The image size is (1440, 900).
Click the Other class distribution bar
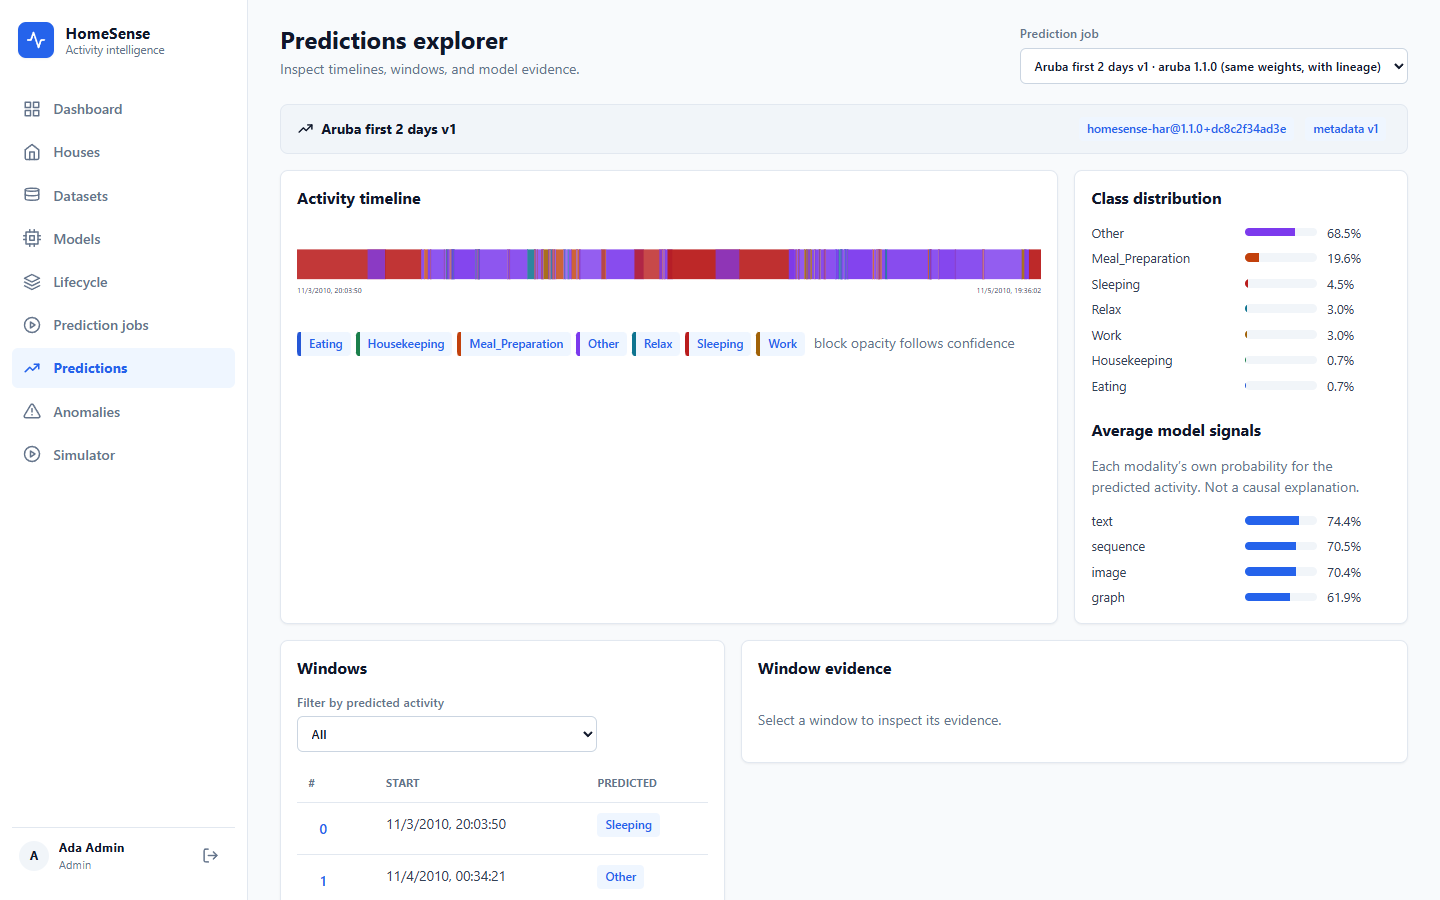(1281, 232)
